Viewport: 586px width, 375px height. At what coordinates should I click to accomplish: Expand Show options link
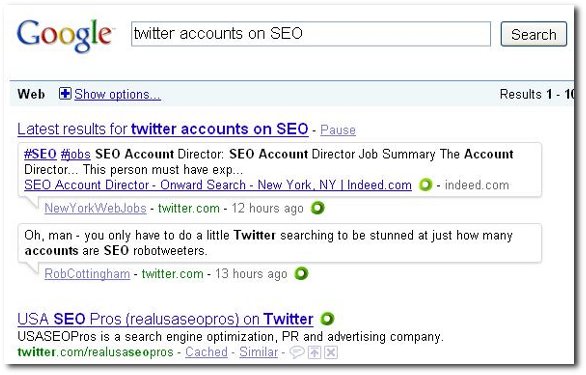click(117, 94)
